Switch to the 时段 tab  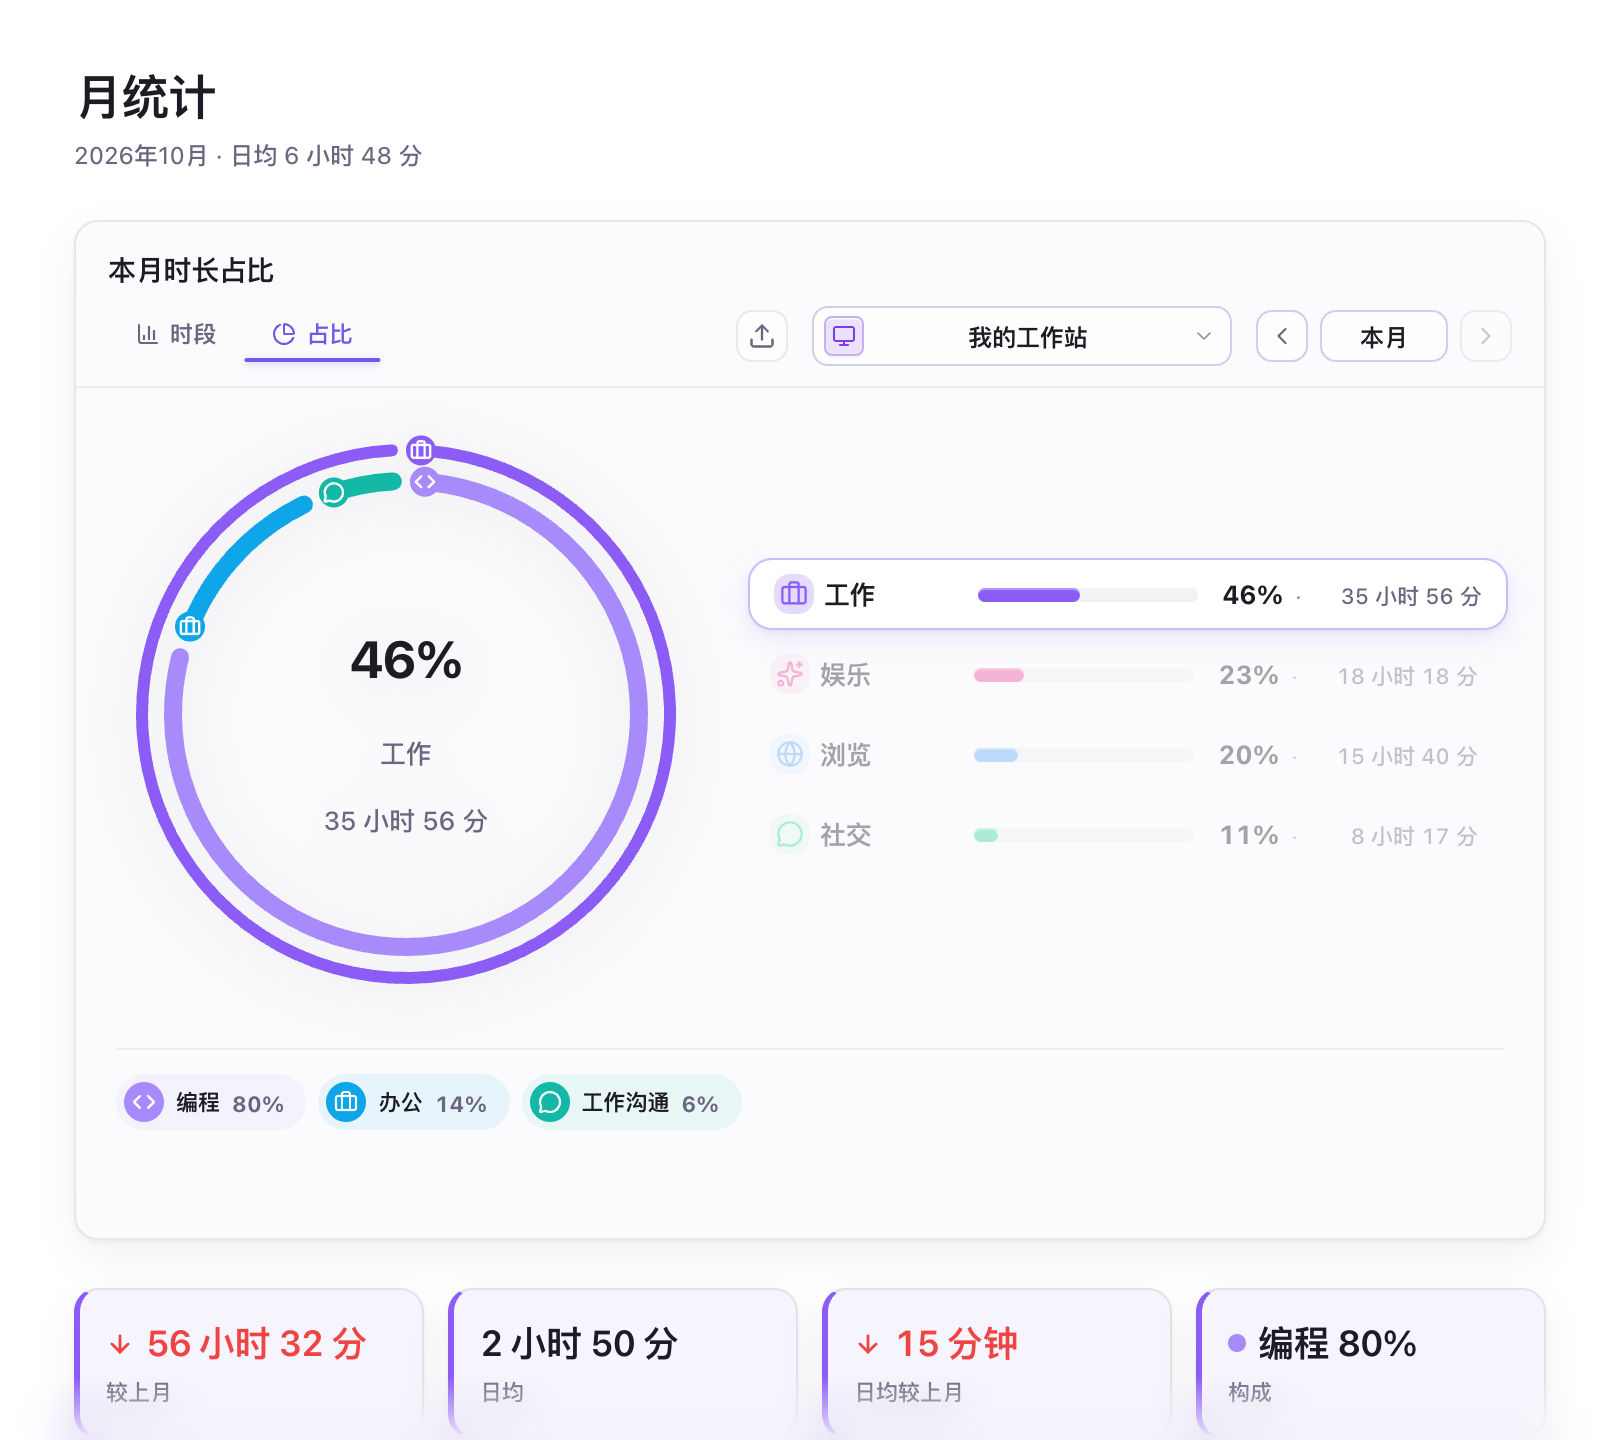pos(177,334)
